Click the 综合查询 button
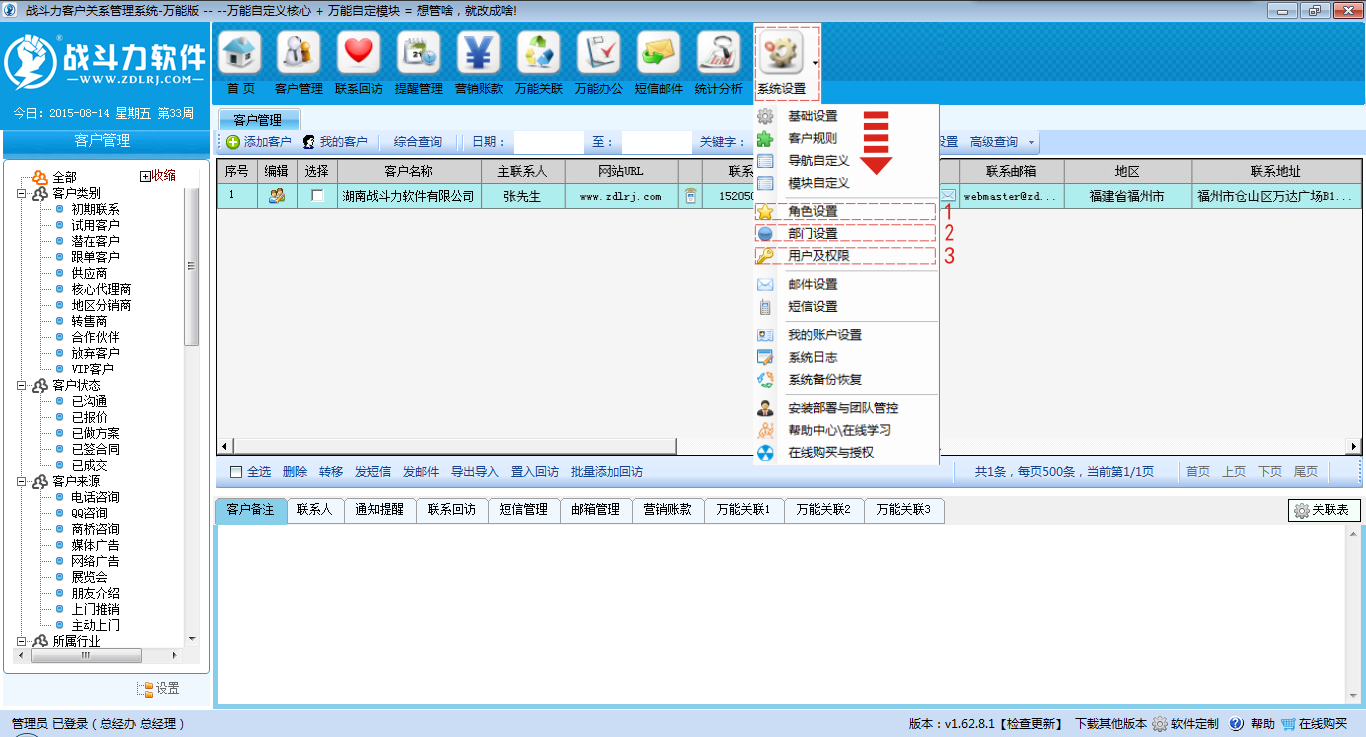This screenshot has height=737, width=1366. pyautogui.click(x=418, y=142)
